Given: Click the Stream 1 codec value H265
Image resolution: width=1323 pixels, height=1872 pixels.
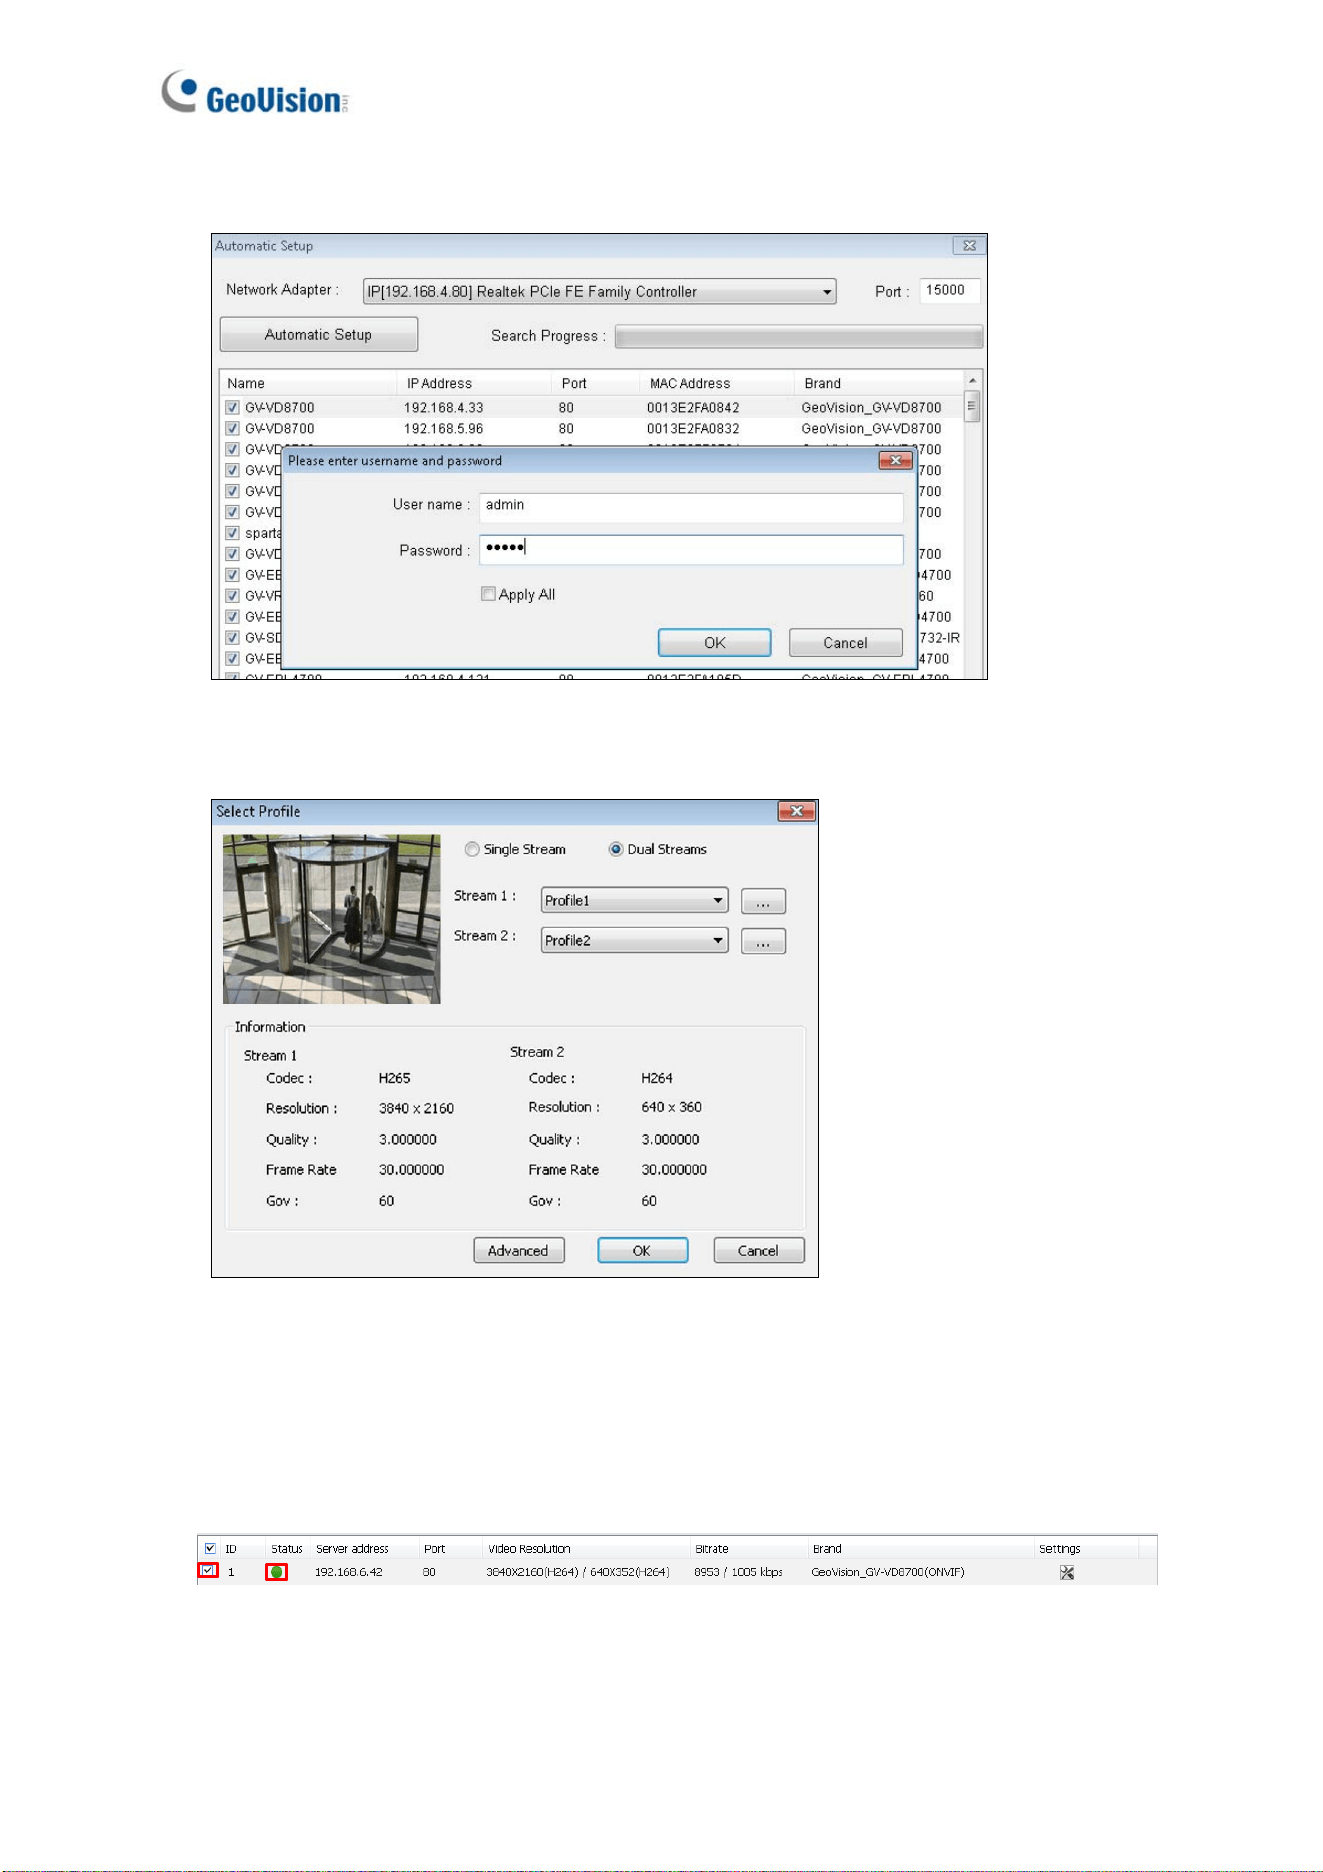Looking at the screenshot, I should tap(394, 1078).
